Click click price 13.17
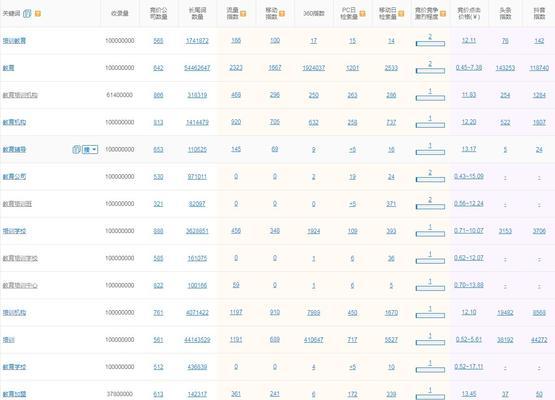Viewport: 555px width, 400px height. [x=469, y=149]
